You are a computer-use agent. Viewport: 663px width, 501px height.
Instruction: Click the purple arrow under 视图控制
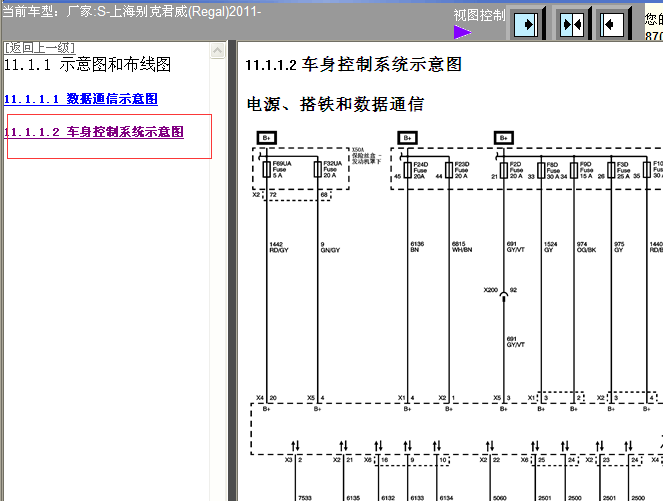[x=462, y=32]
